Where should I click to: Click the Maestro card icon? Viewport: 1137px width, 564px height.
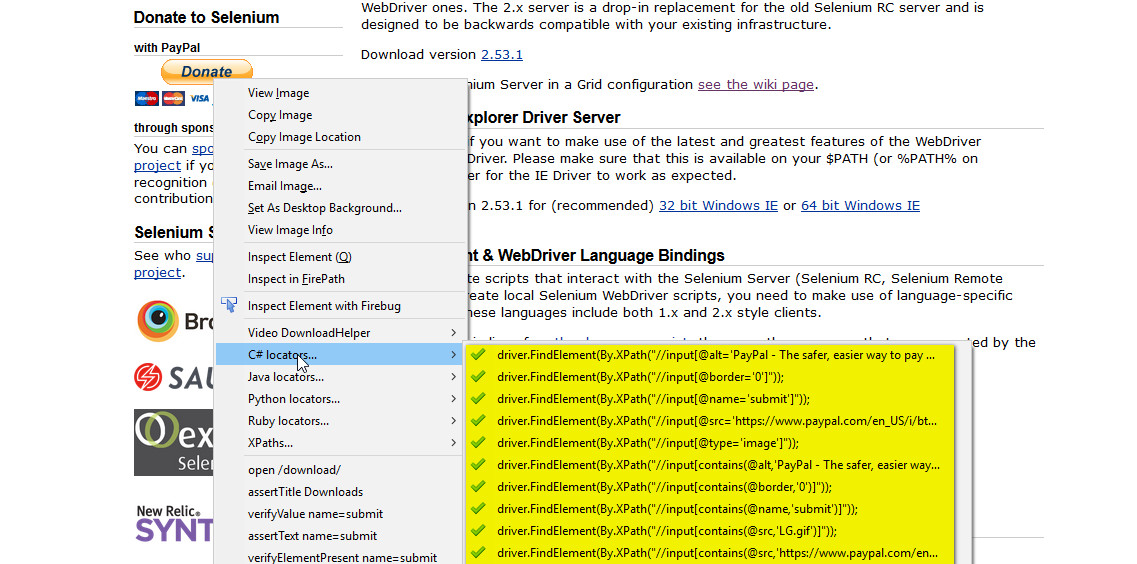click(x=146, y=99)
